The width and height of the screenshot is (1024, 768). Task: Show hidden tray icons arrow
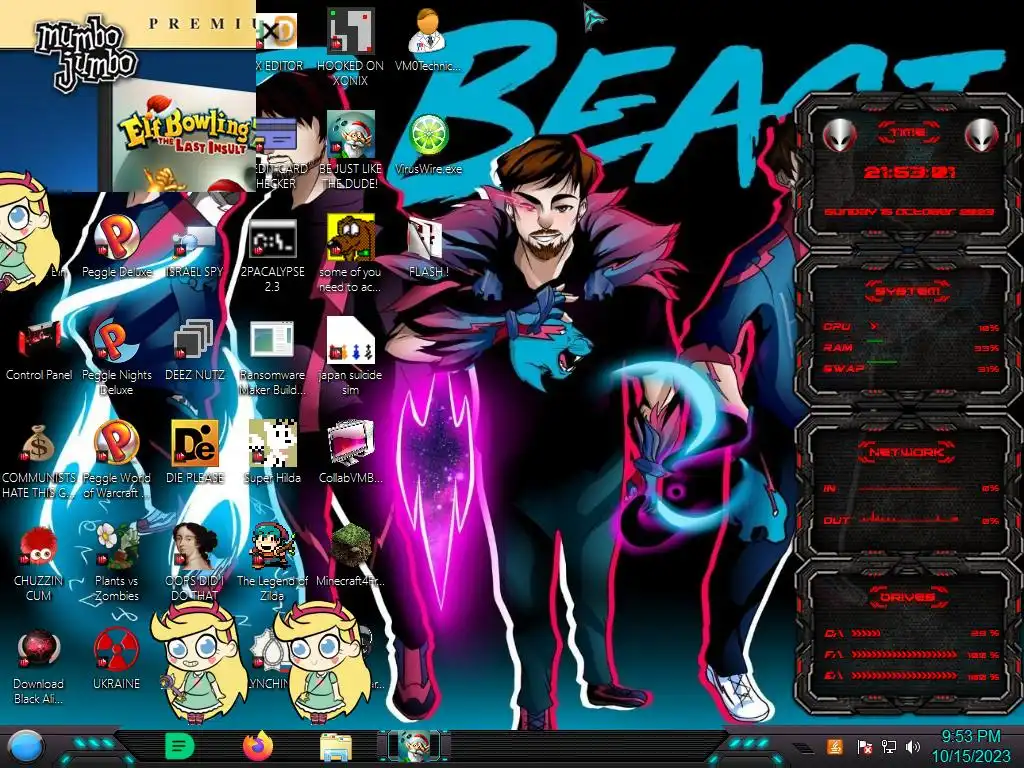(x=803, y=748)
